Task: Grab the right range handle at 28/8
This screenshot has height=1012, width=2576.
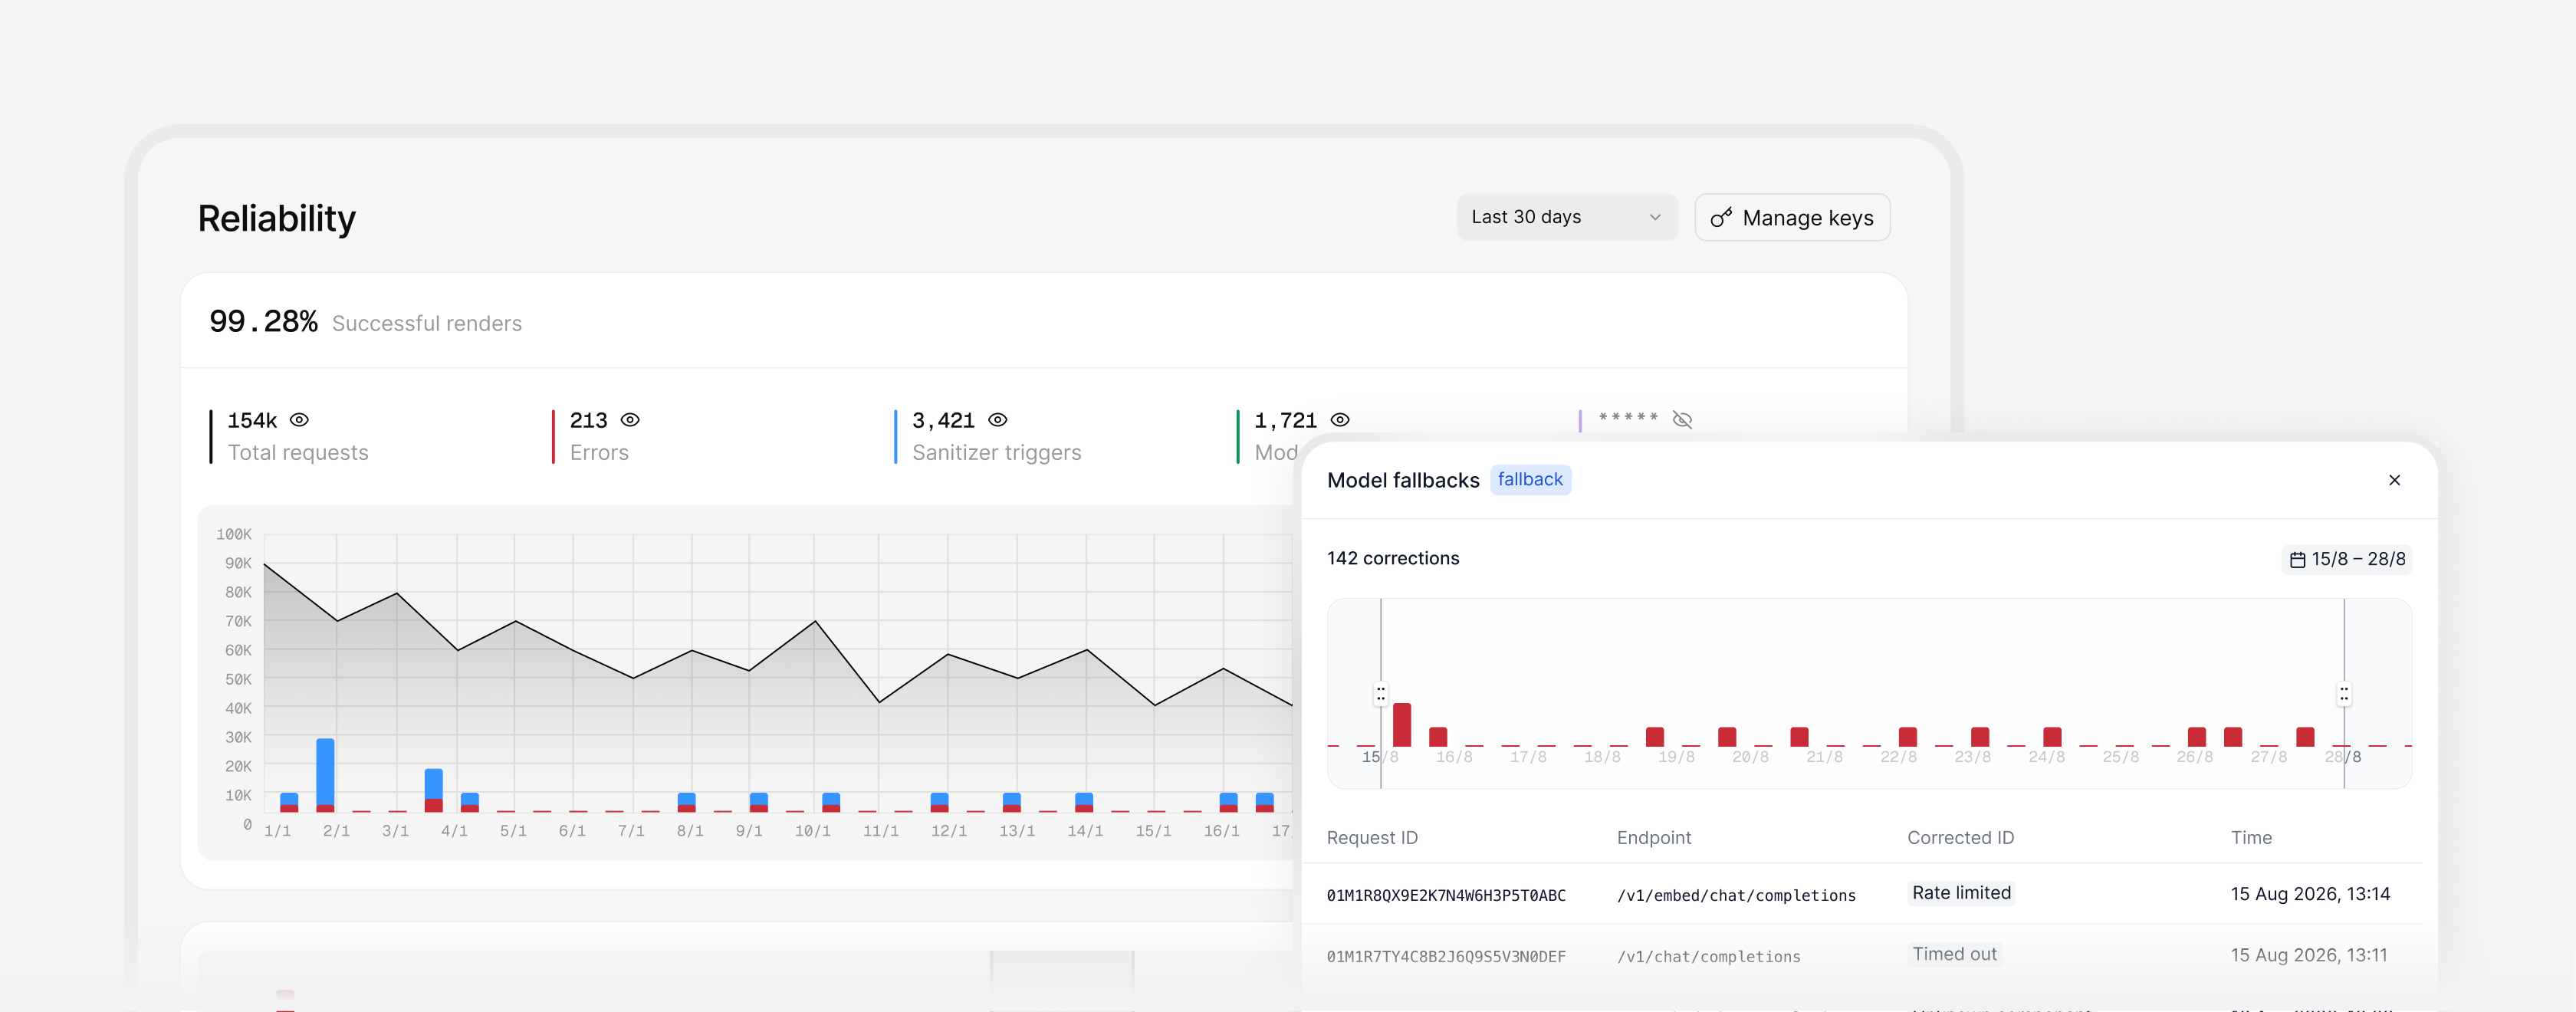Action: point(2344,694)
